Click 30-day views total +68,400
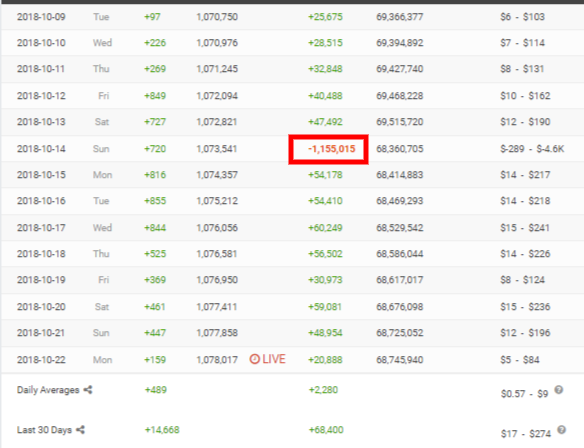 click(326, 430)
